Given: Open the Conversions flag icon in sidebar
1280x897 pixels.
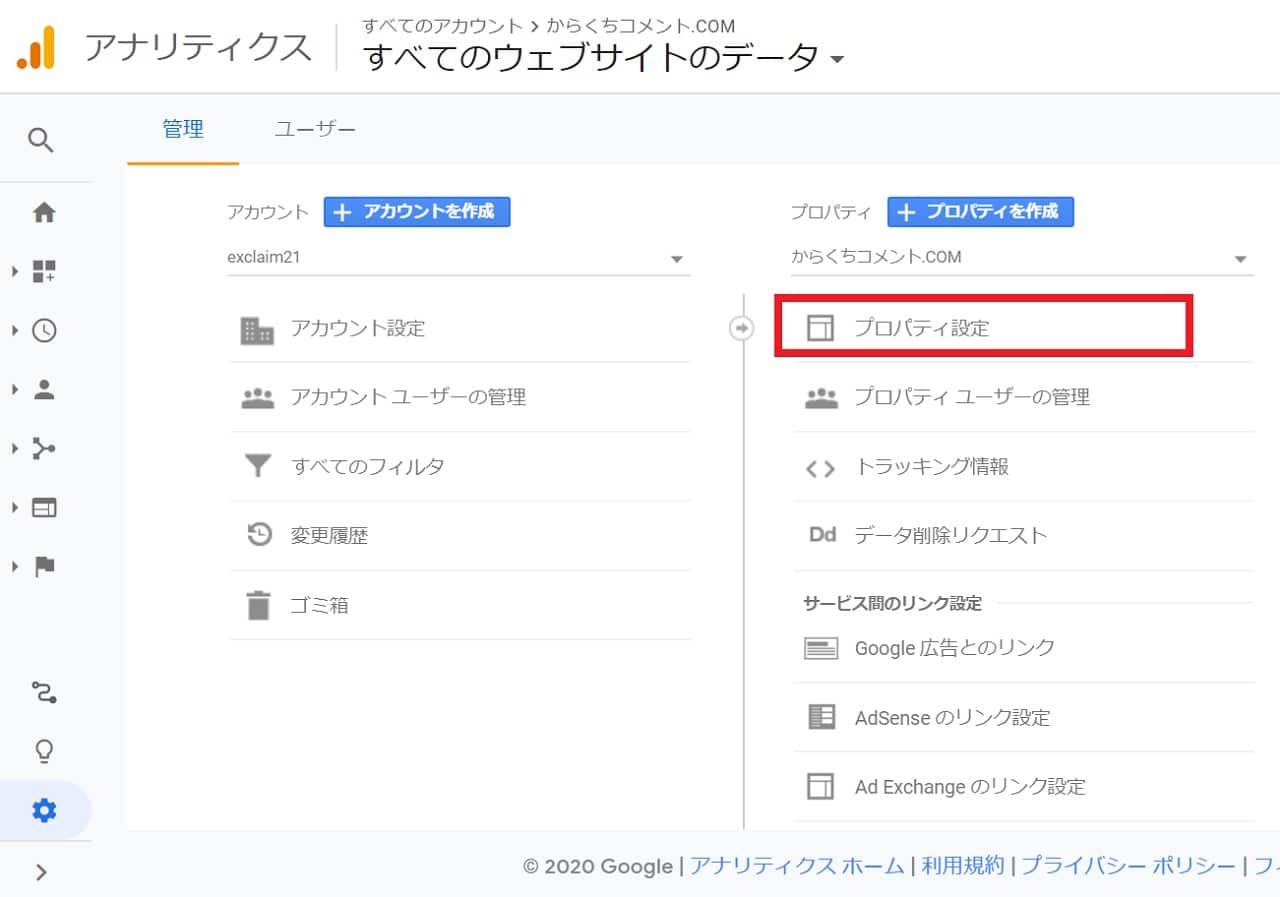Looking at the screenshot, I should (44, 567).
